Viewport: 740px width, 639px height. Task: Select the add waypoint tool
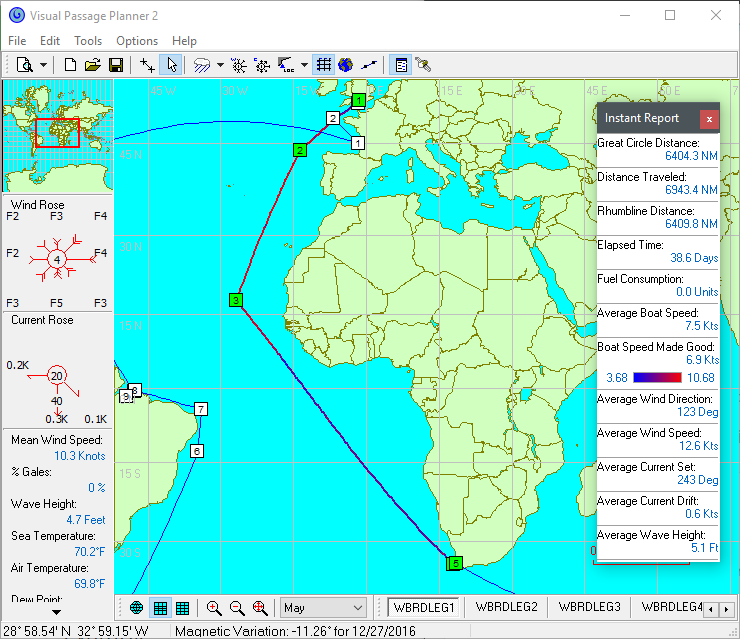tap(148, 65)
